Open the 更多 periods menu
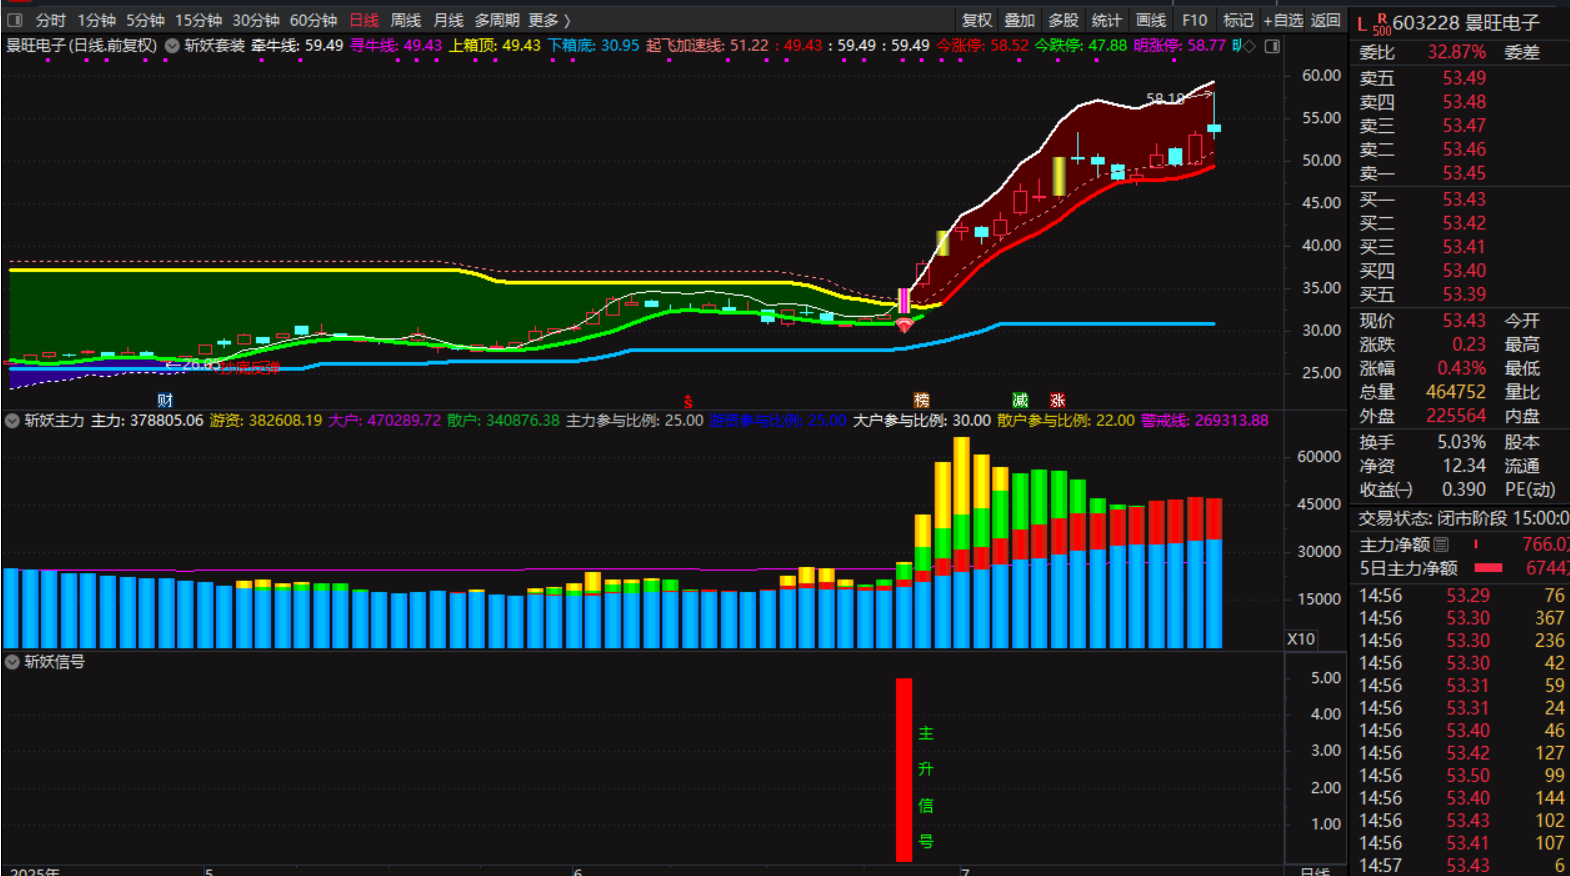Viewport: 1570px width, 876px height. pos(548,20)
